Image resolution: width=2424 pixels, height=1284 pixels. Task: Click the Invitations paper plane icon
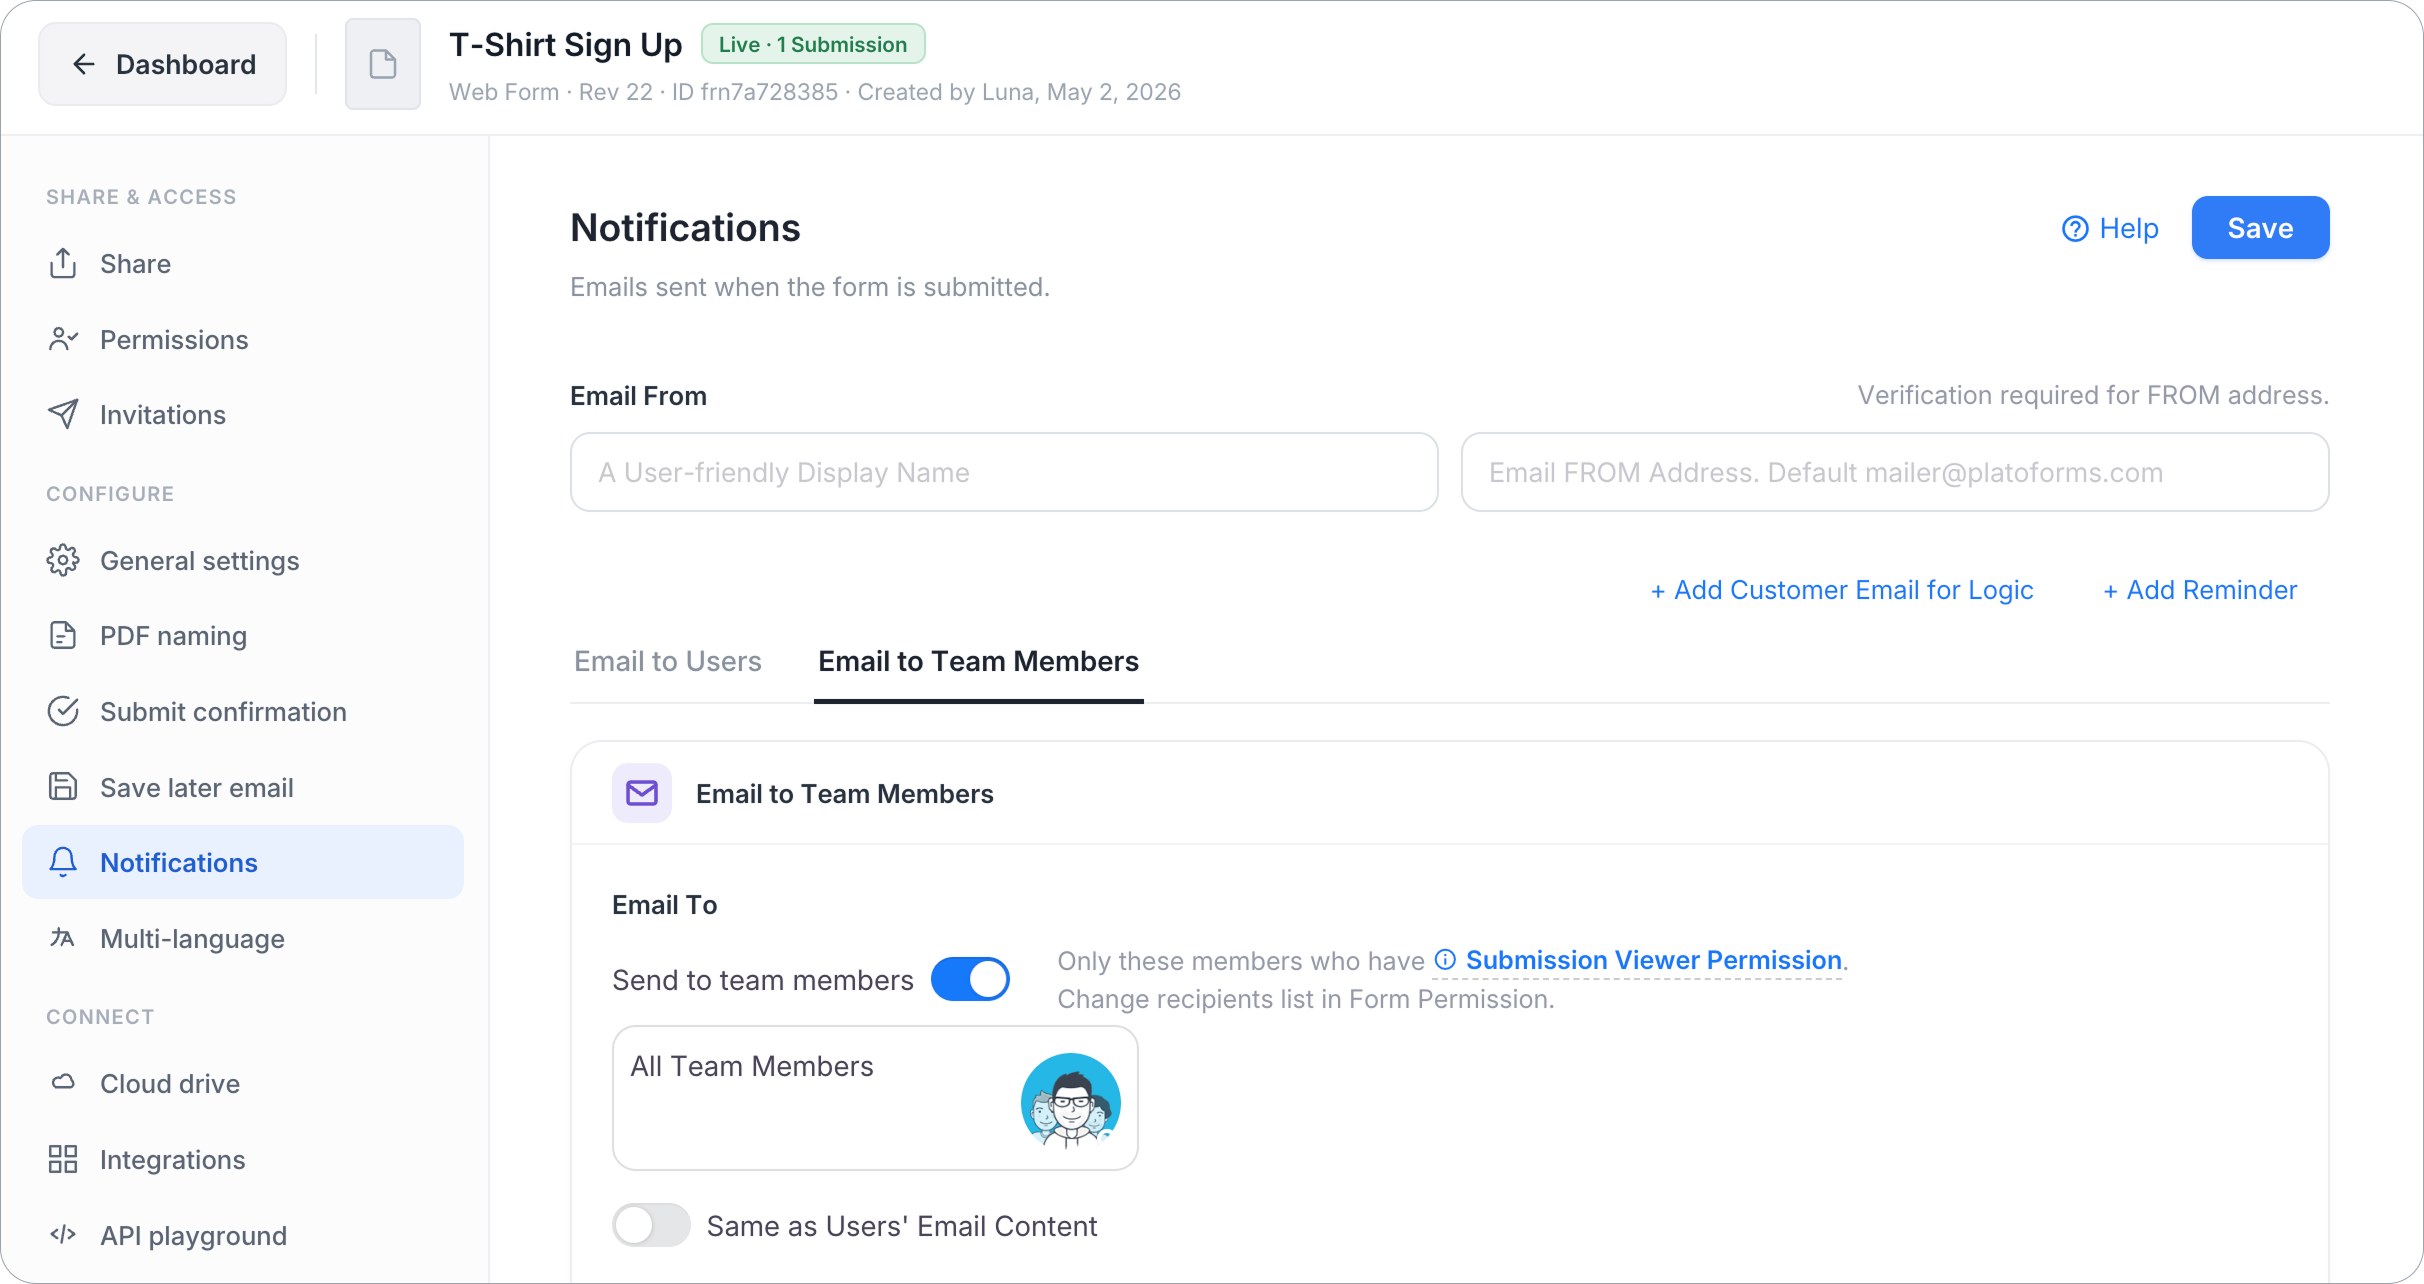(x=63, y=414)
